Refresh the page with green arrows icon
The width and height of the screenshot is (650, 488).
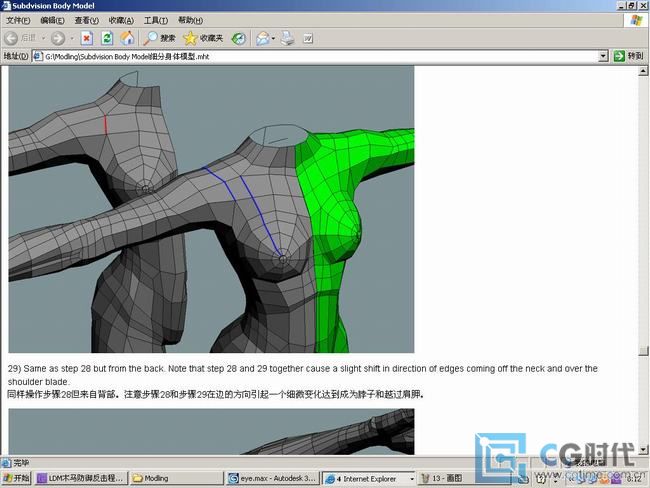point(107,38)
